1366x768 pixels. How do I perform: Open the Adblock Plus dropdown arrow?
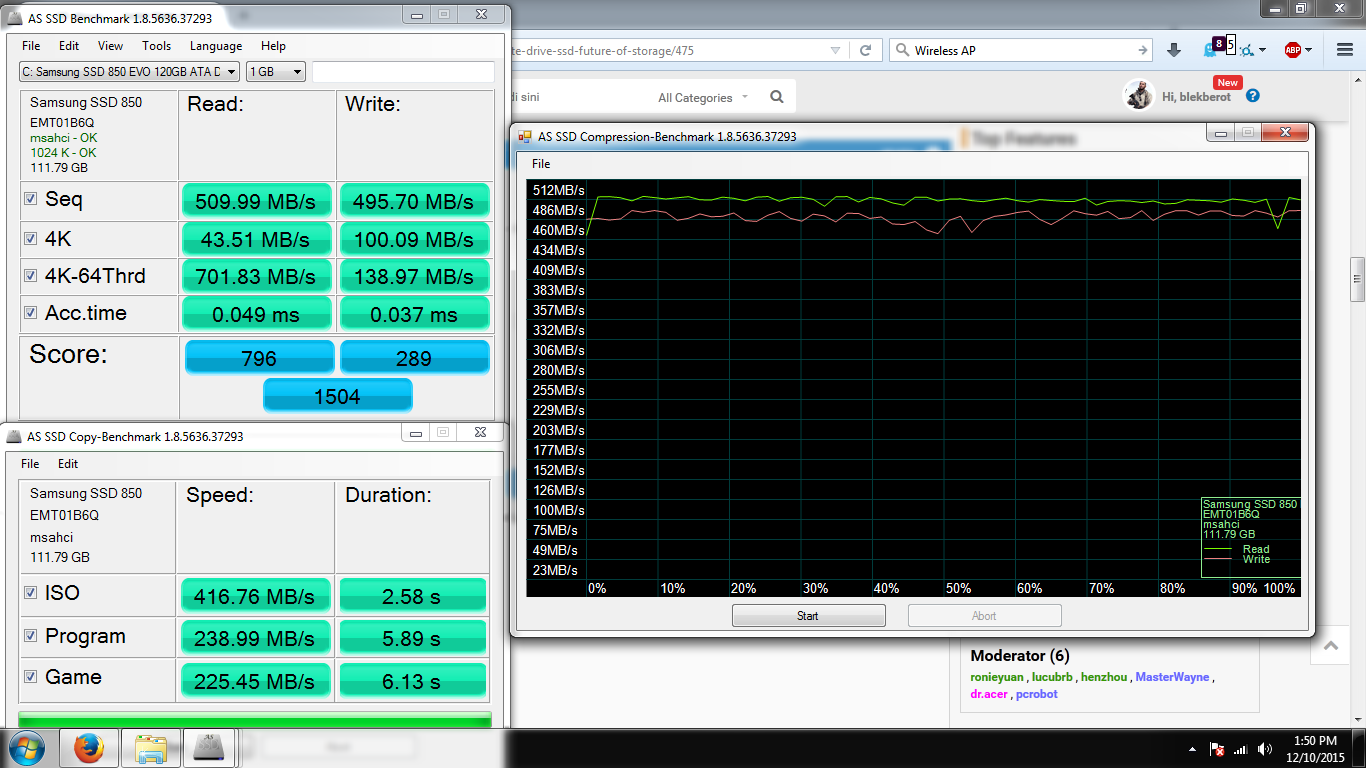1309,50
